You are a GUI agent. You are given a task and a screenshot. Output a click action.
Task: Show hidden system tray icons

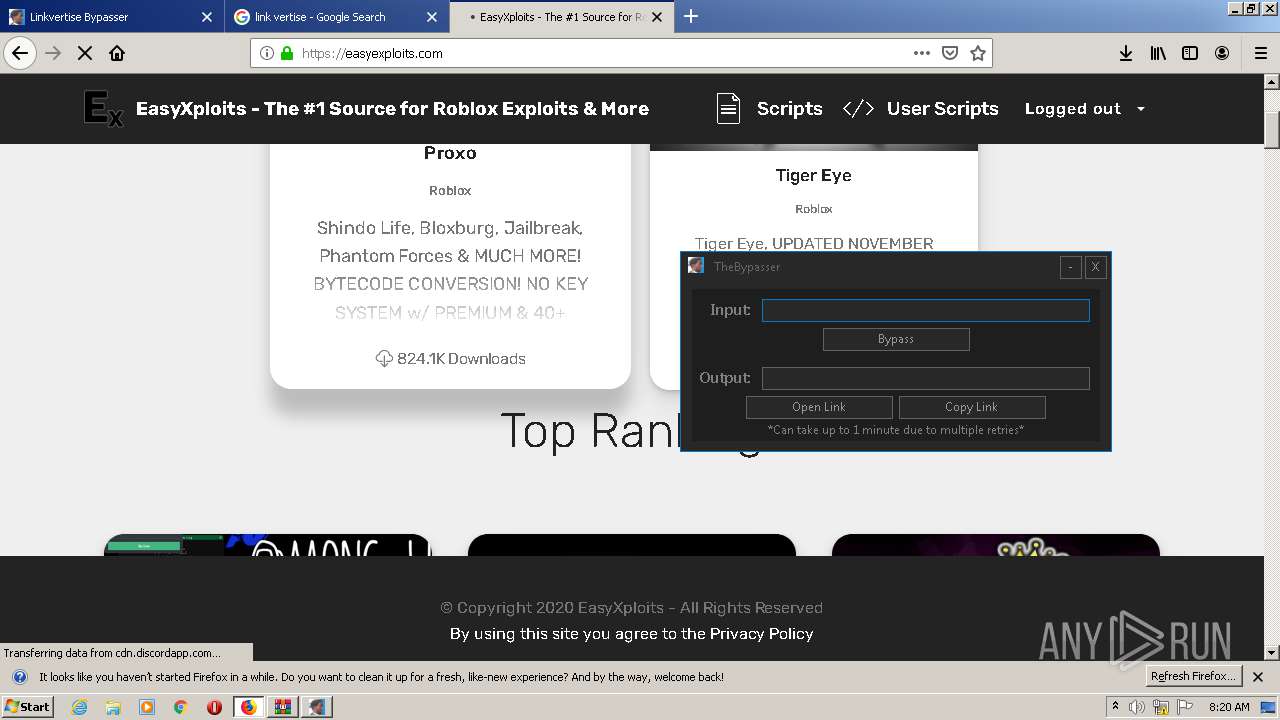tap(1115, 707)
